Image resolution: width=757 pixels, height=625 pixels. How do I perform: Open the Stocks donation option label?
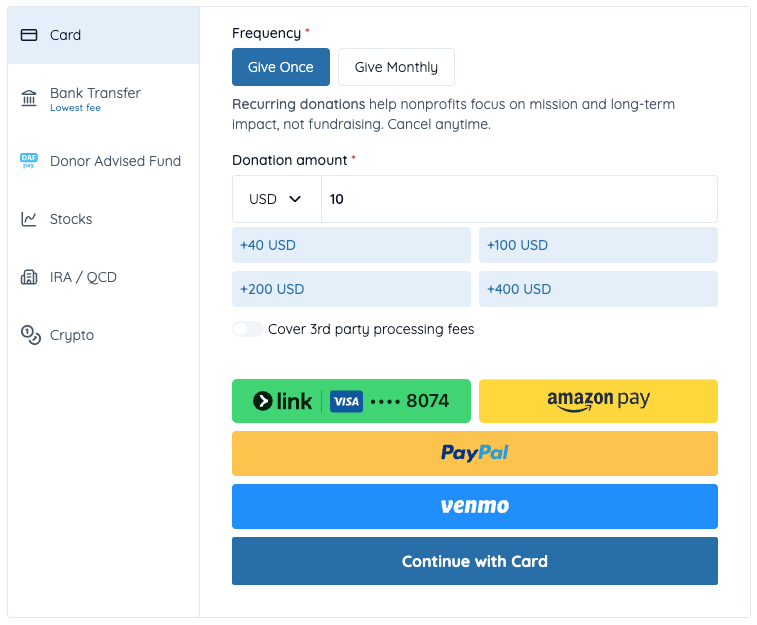[x=71, y=219]
